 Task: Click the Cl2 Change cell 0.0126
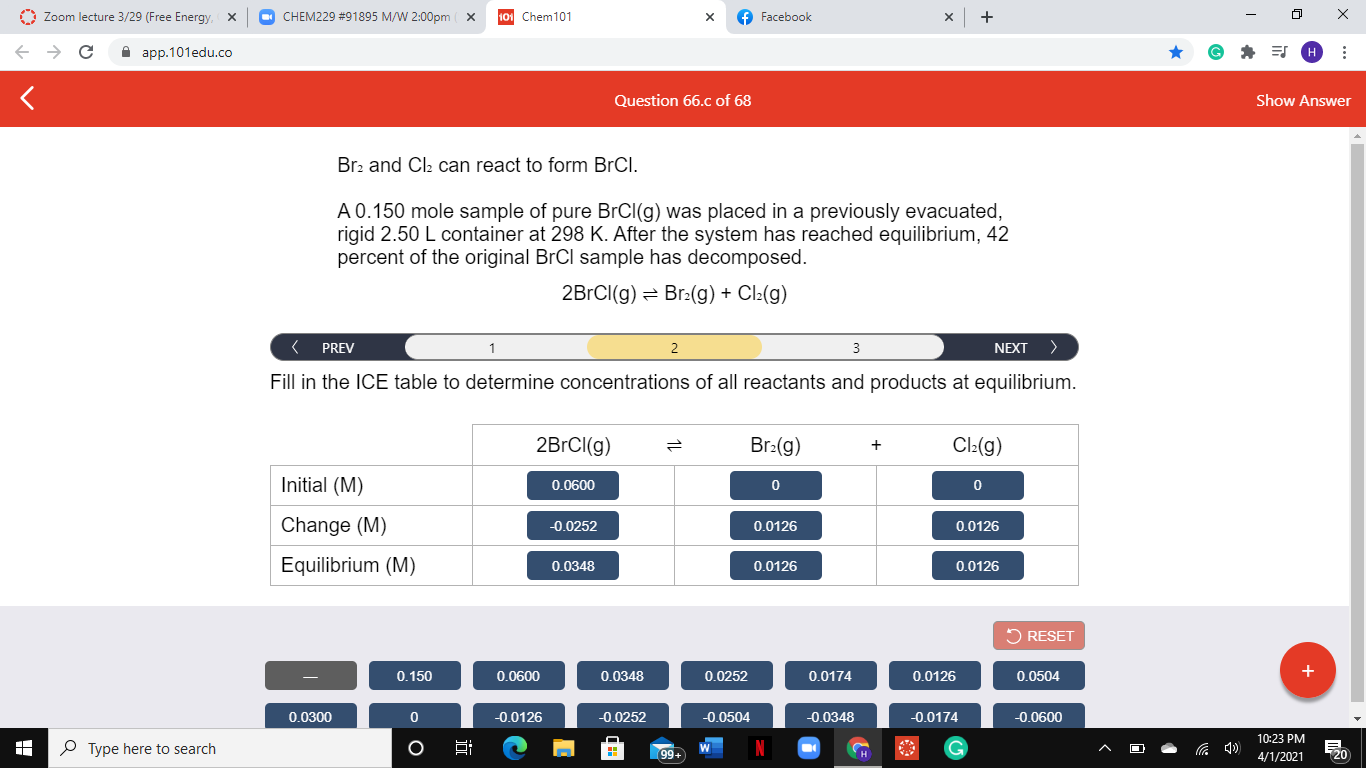pyautogui.click(x=977, y=525)
